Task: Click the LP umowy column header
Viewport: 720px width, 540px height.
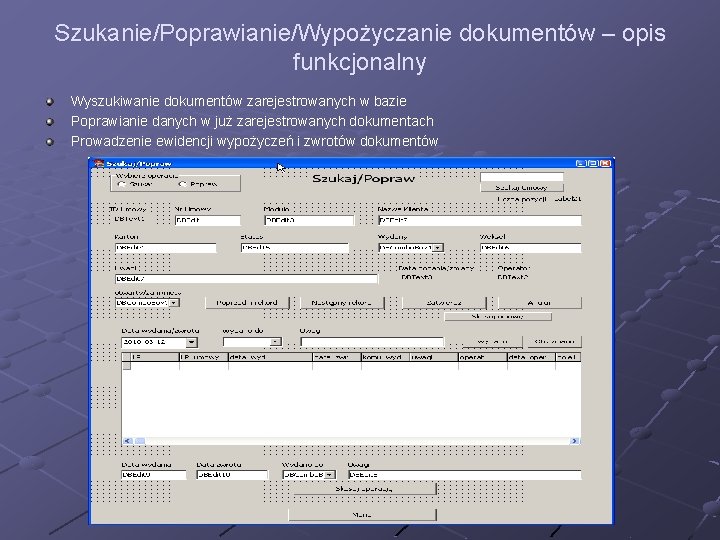Action: pyautogui.click(x=203, y=357)
